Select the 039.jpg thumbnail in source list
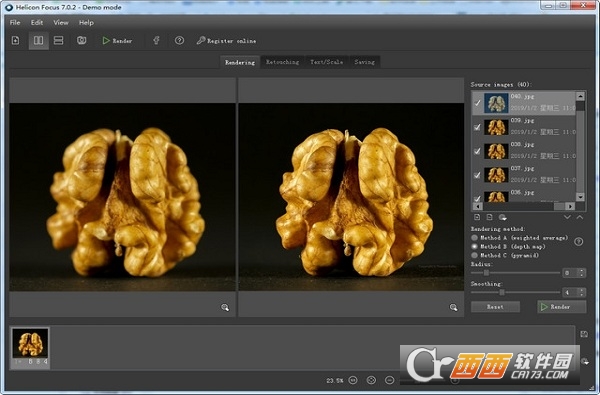This screenshot has width=600, height=395. coord(496,127)
